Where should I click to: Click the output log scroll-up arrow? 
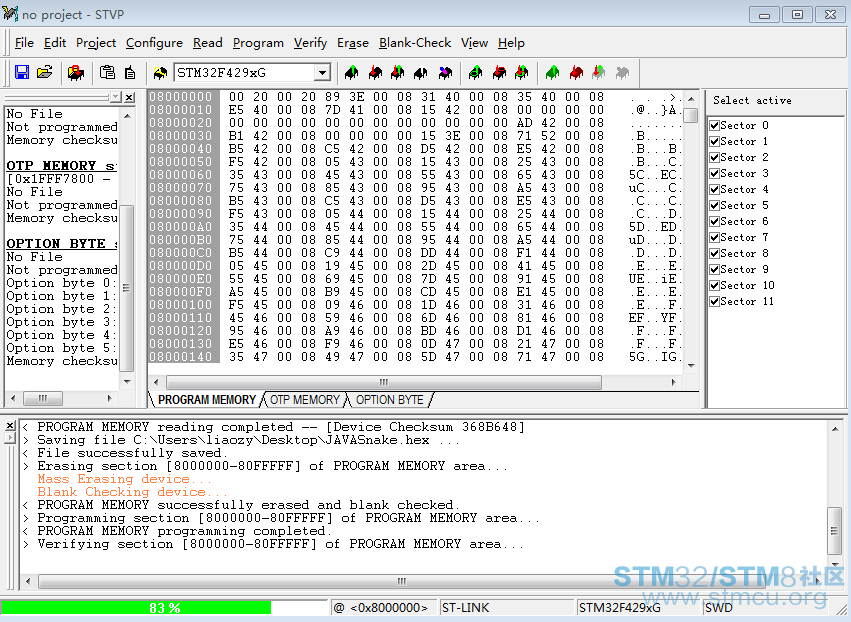(835, 429)
